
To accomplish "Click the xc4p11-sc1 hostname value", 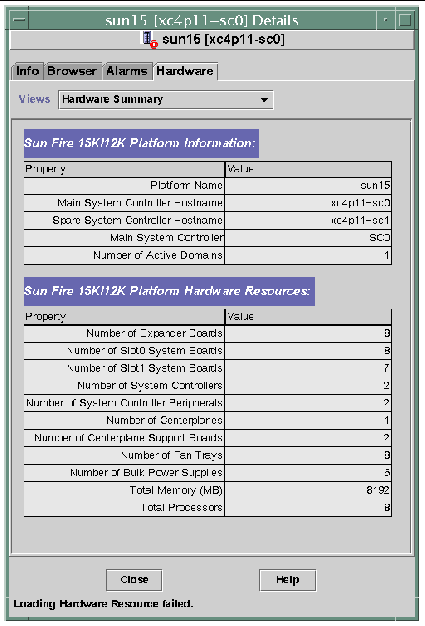I will 361,220.
